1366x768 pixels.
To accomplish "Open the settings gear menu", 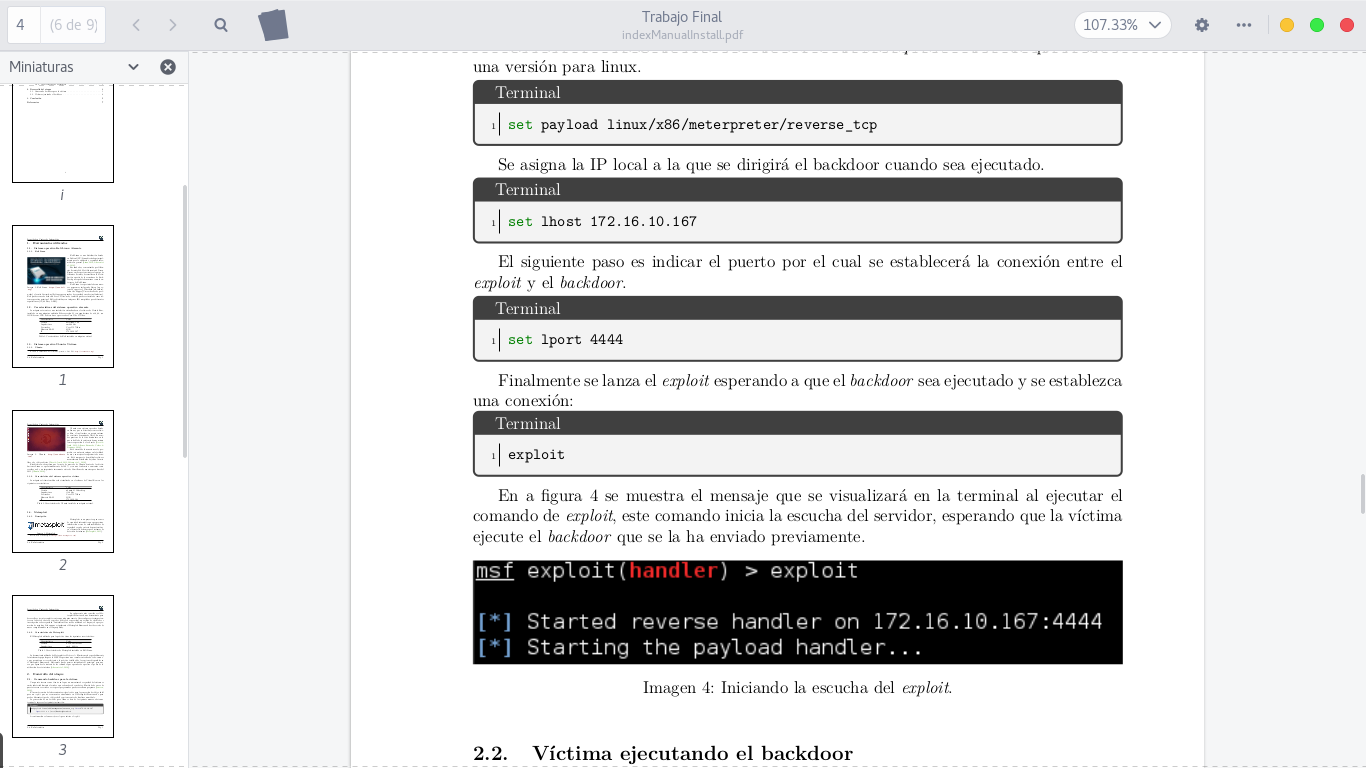I will tap(1202, 25).
